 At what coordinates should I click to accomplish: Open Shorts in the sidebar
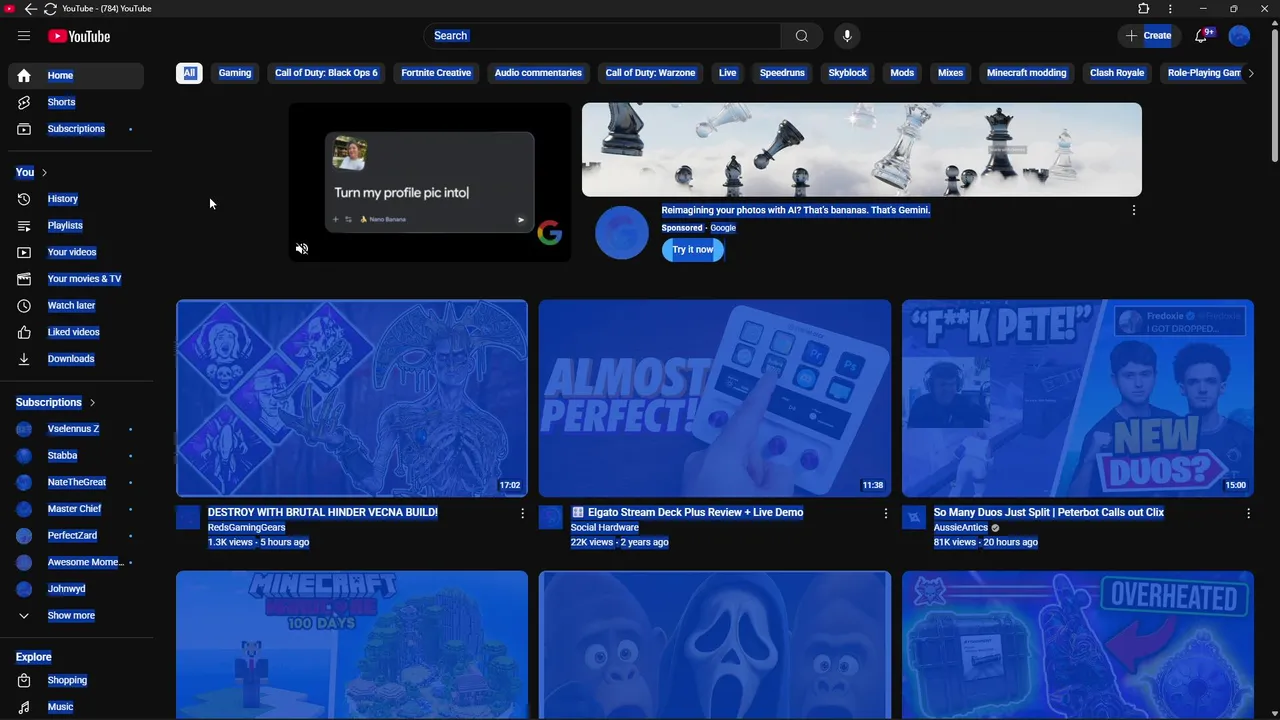pos(76,102)
